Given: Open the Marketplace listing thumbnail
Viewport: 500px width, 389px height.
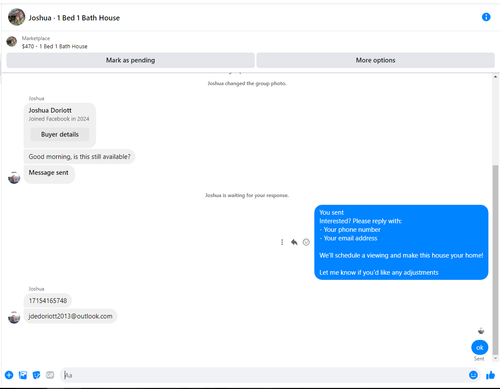Looking at the screenshot, I should coord(12,42).
